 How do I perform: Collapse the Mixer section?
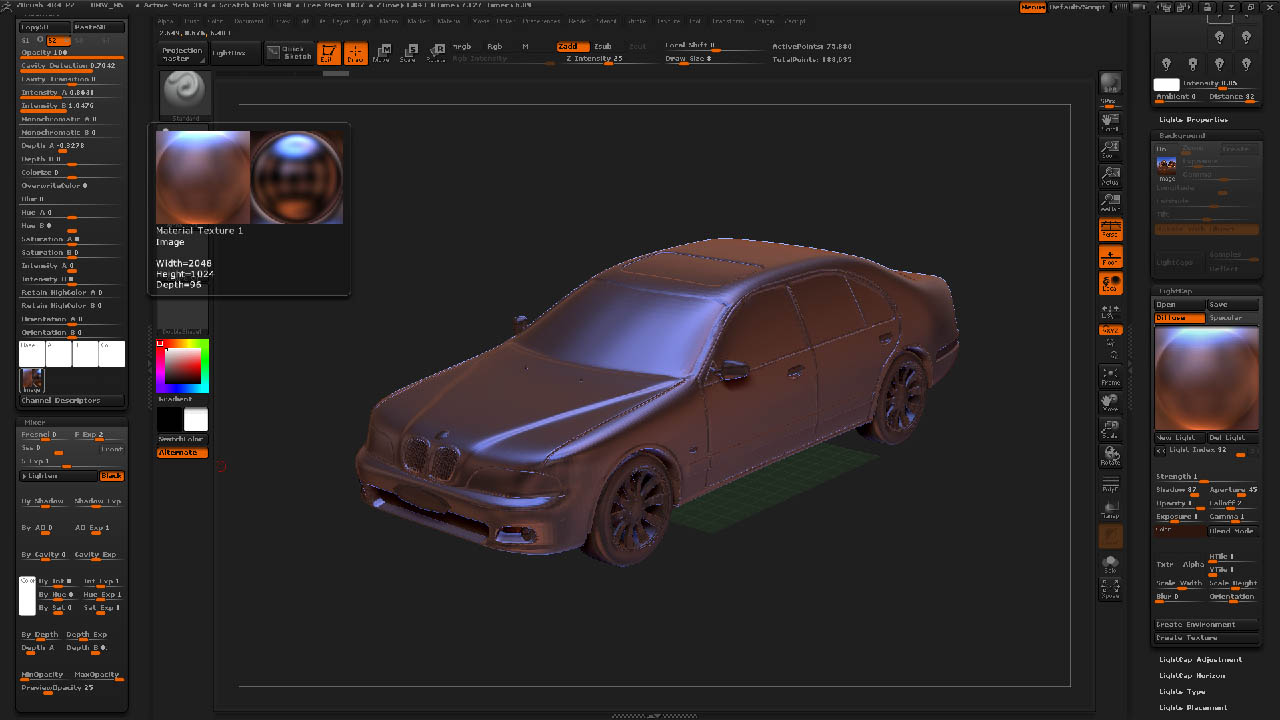35,422
